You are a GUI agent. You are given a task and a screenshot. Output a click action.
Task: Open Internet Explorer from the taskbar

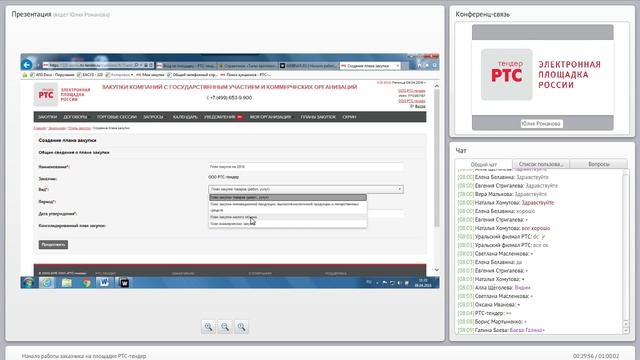point(47,282)
